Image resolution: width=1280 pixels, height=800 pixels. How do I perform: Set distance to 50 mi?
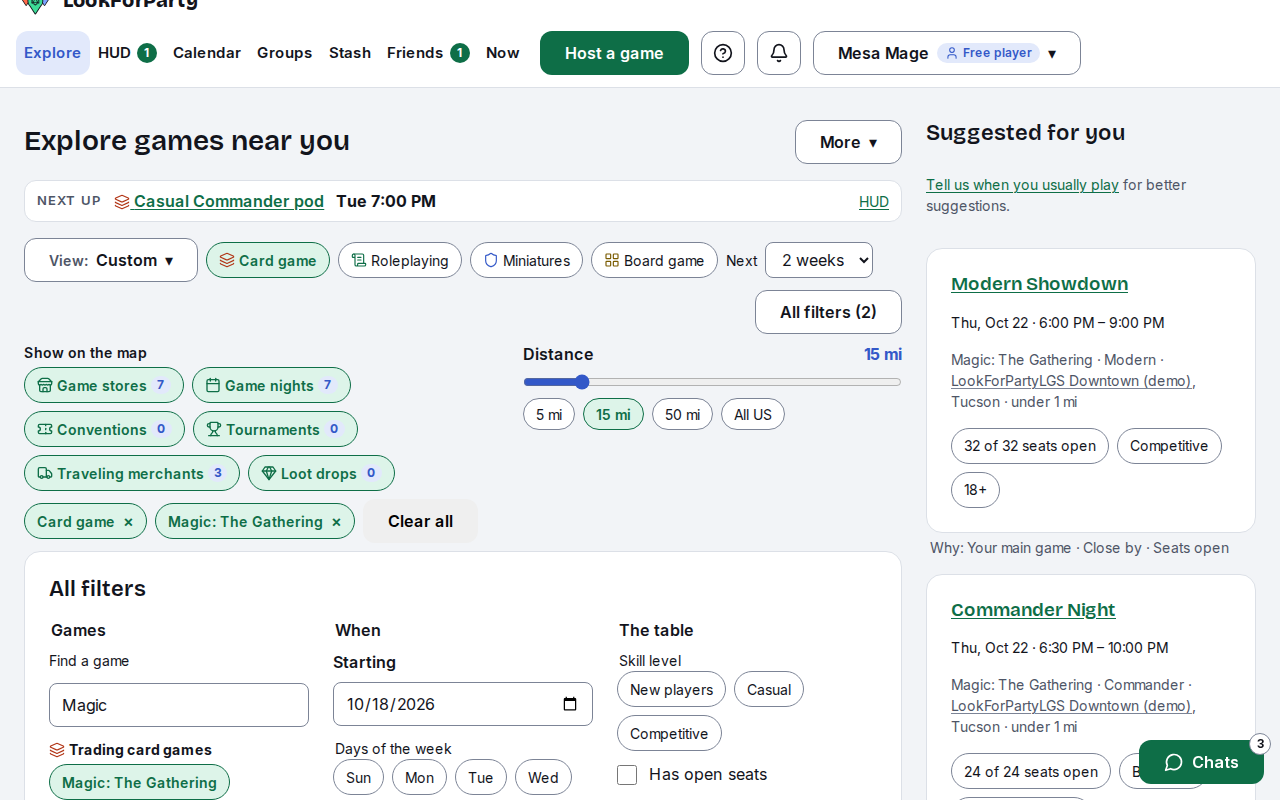(682, 414)
